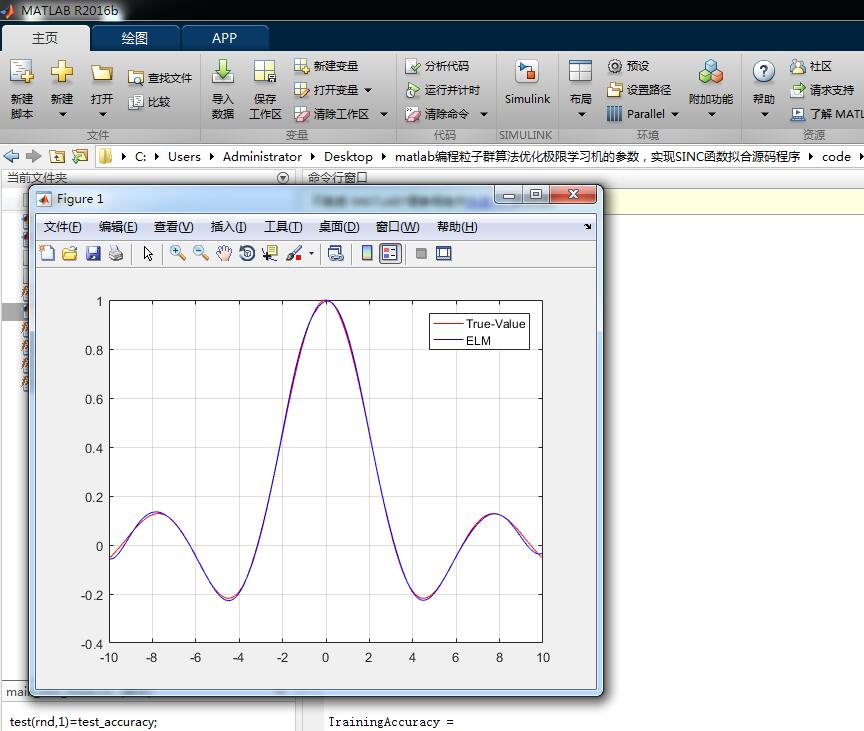Open the 当前文件夹 panel actions dropdown
Image resolution: width=864 pixels, height=731 pixels.
[283, 178]
